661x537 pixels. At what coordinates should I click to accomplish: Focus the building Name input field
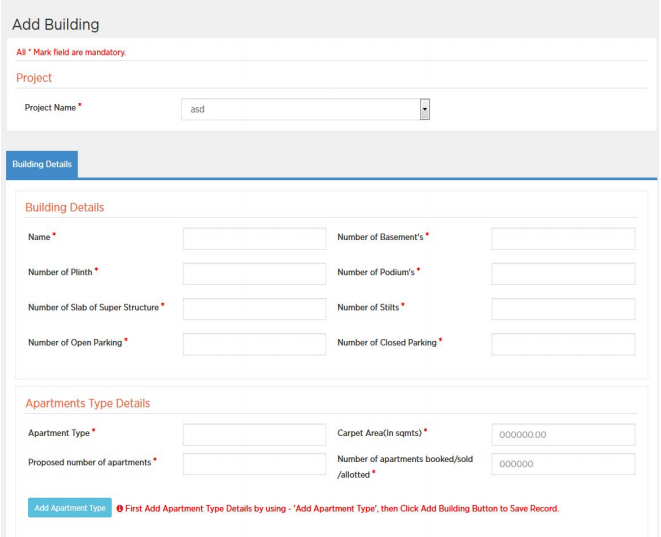[x=254, y=238]
